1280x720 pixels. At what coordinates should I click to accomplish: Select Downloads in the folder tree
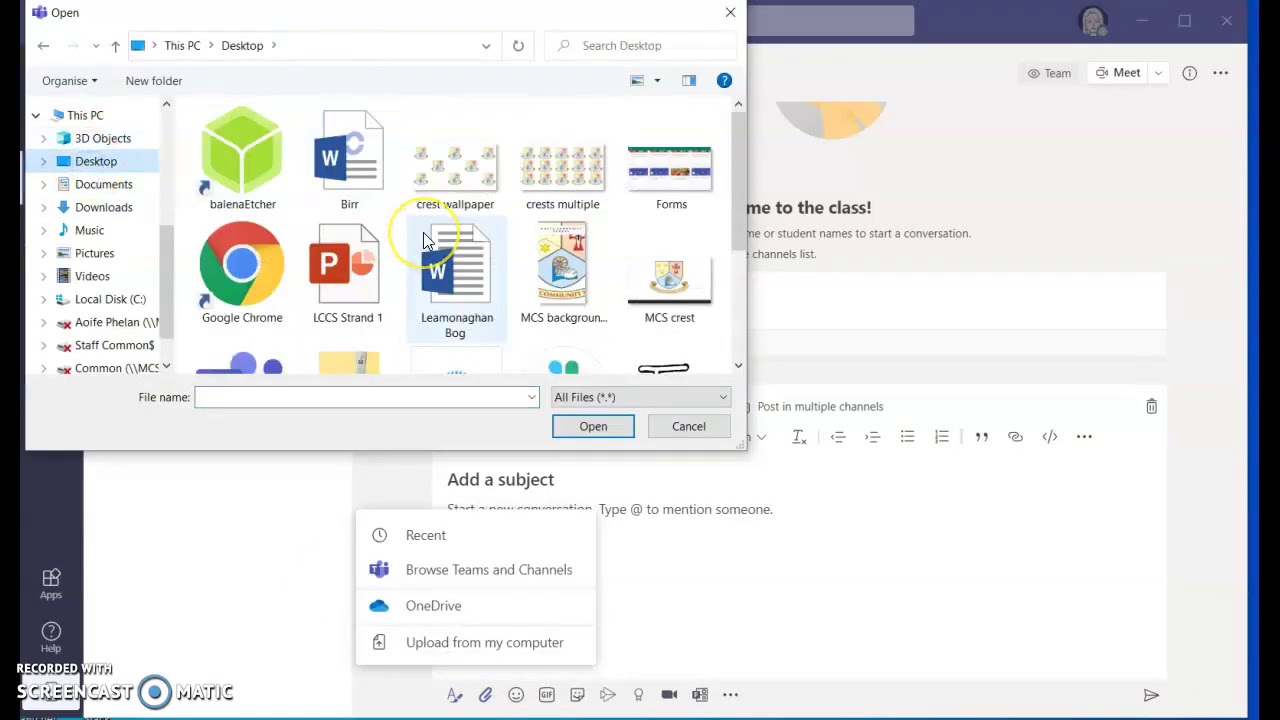point(104,208)
